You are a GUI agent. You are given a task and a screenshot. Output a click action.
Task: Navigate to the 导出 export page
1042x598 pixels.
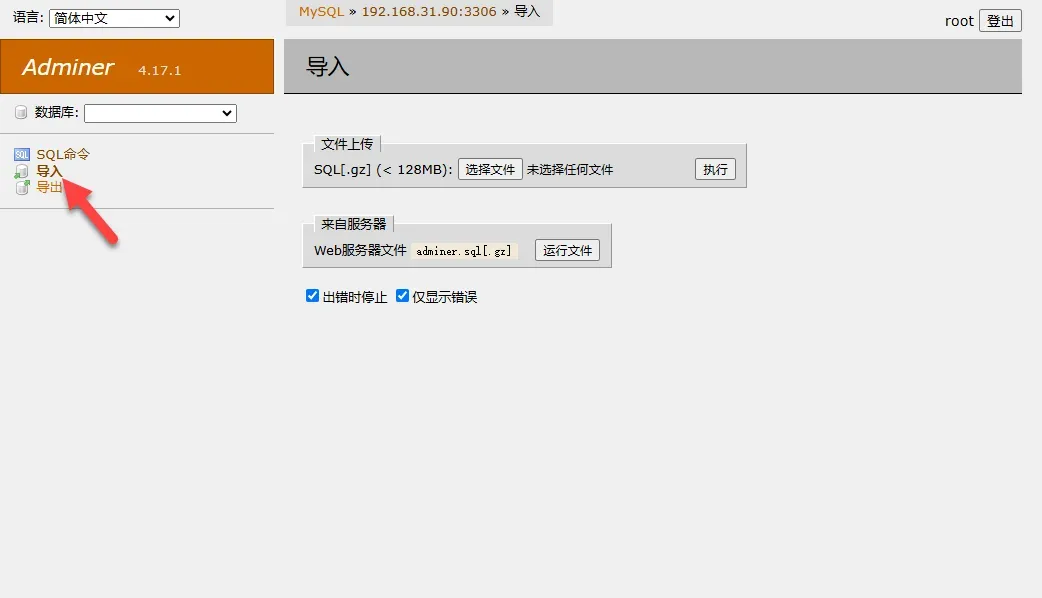(x=48, y=187)
